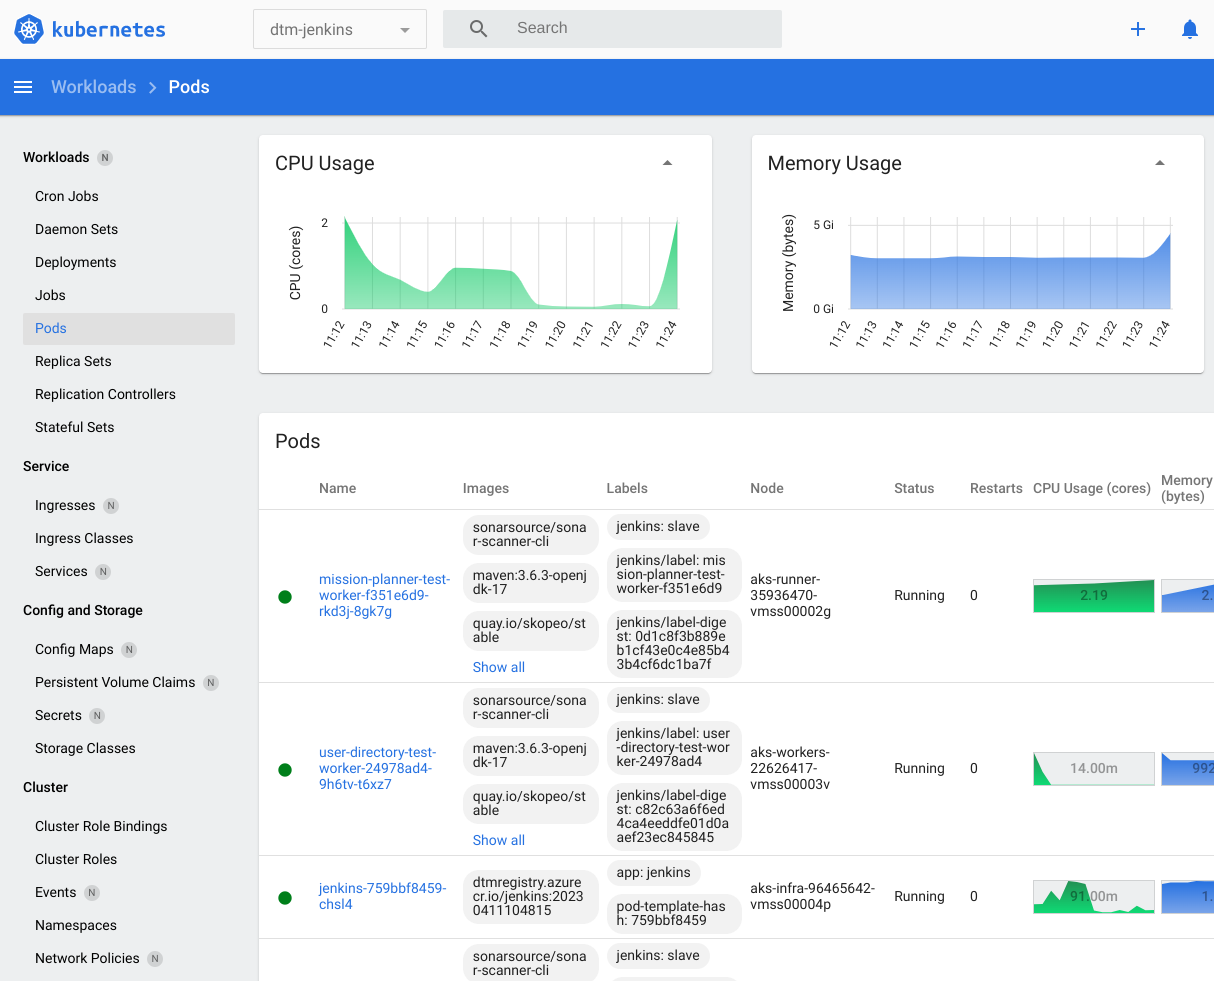Image resolution: width=1214 pixels, height=981 pixels.
Task: Open Namespaces in sidebar
Action: [76, 925]
